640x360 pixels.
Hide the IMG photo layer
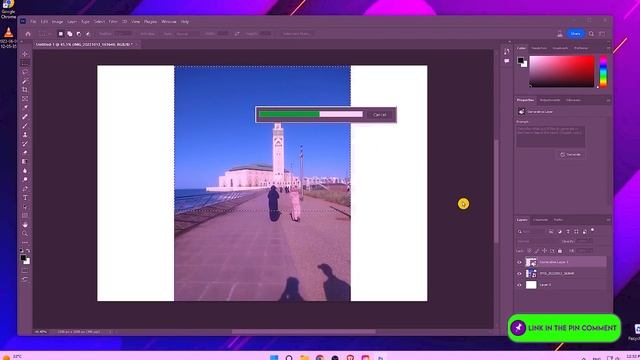click(519, 273)
